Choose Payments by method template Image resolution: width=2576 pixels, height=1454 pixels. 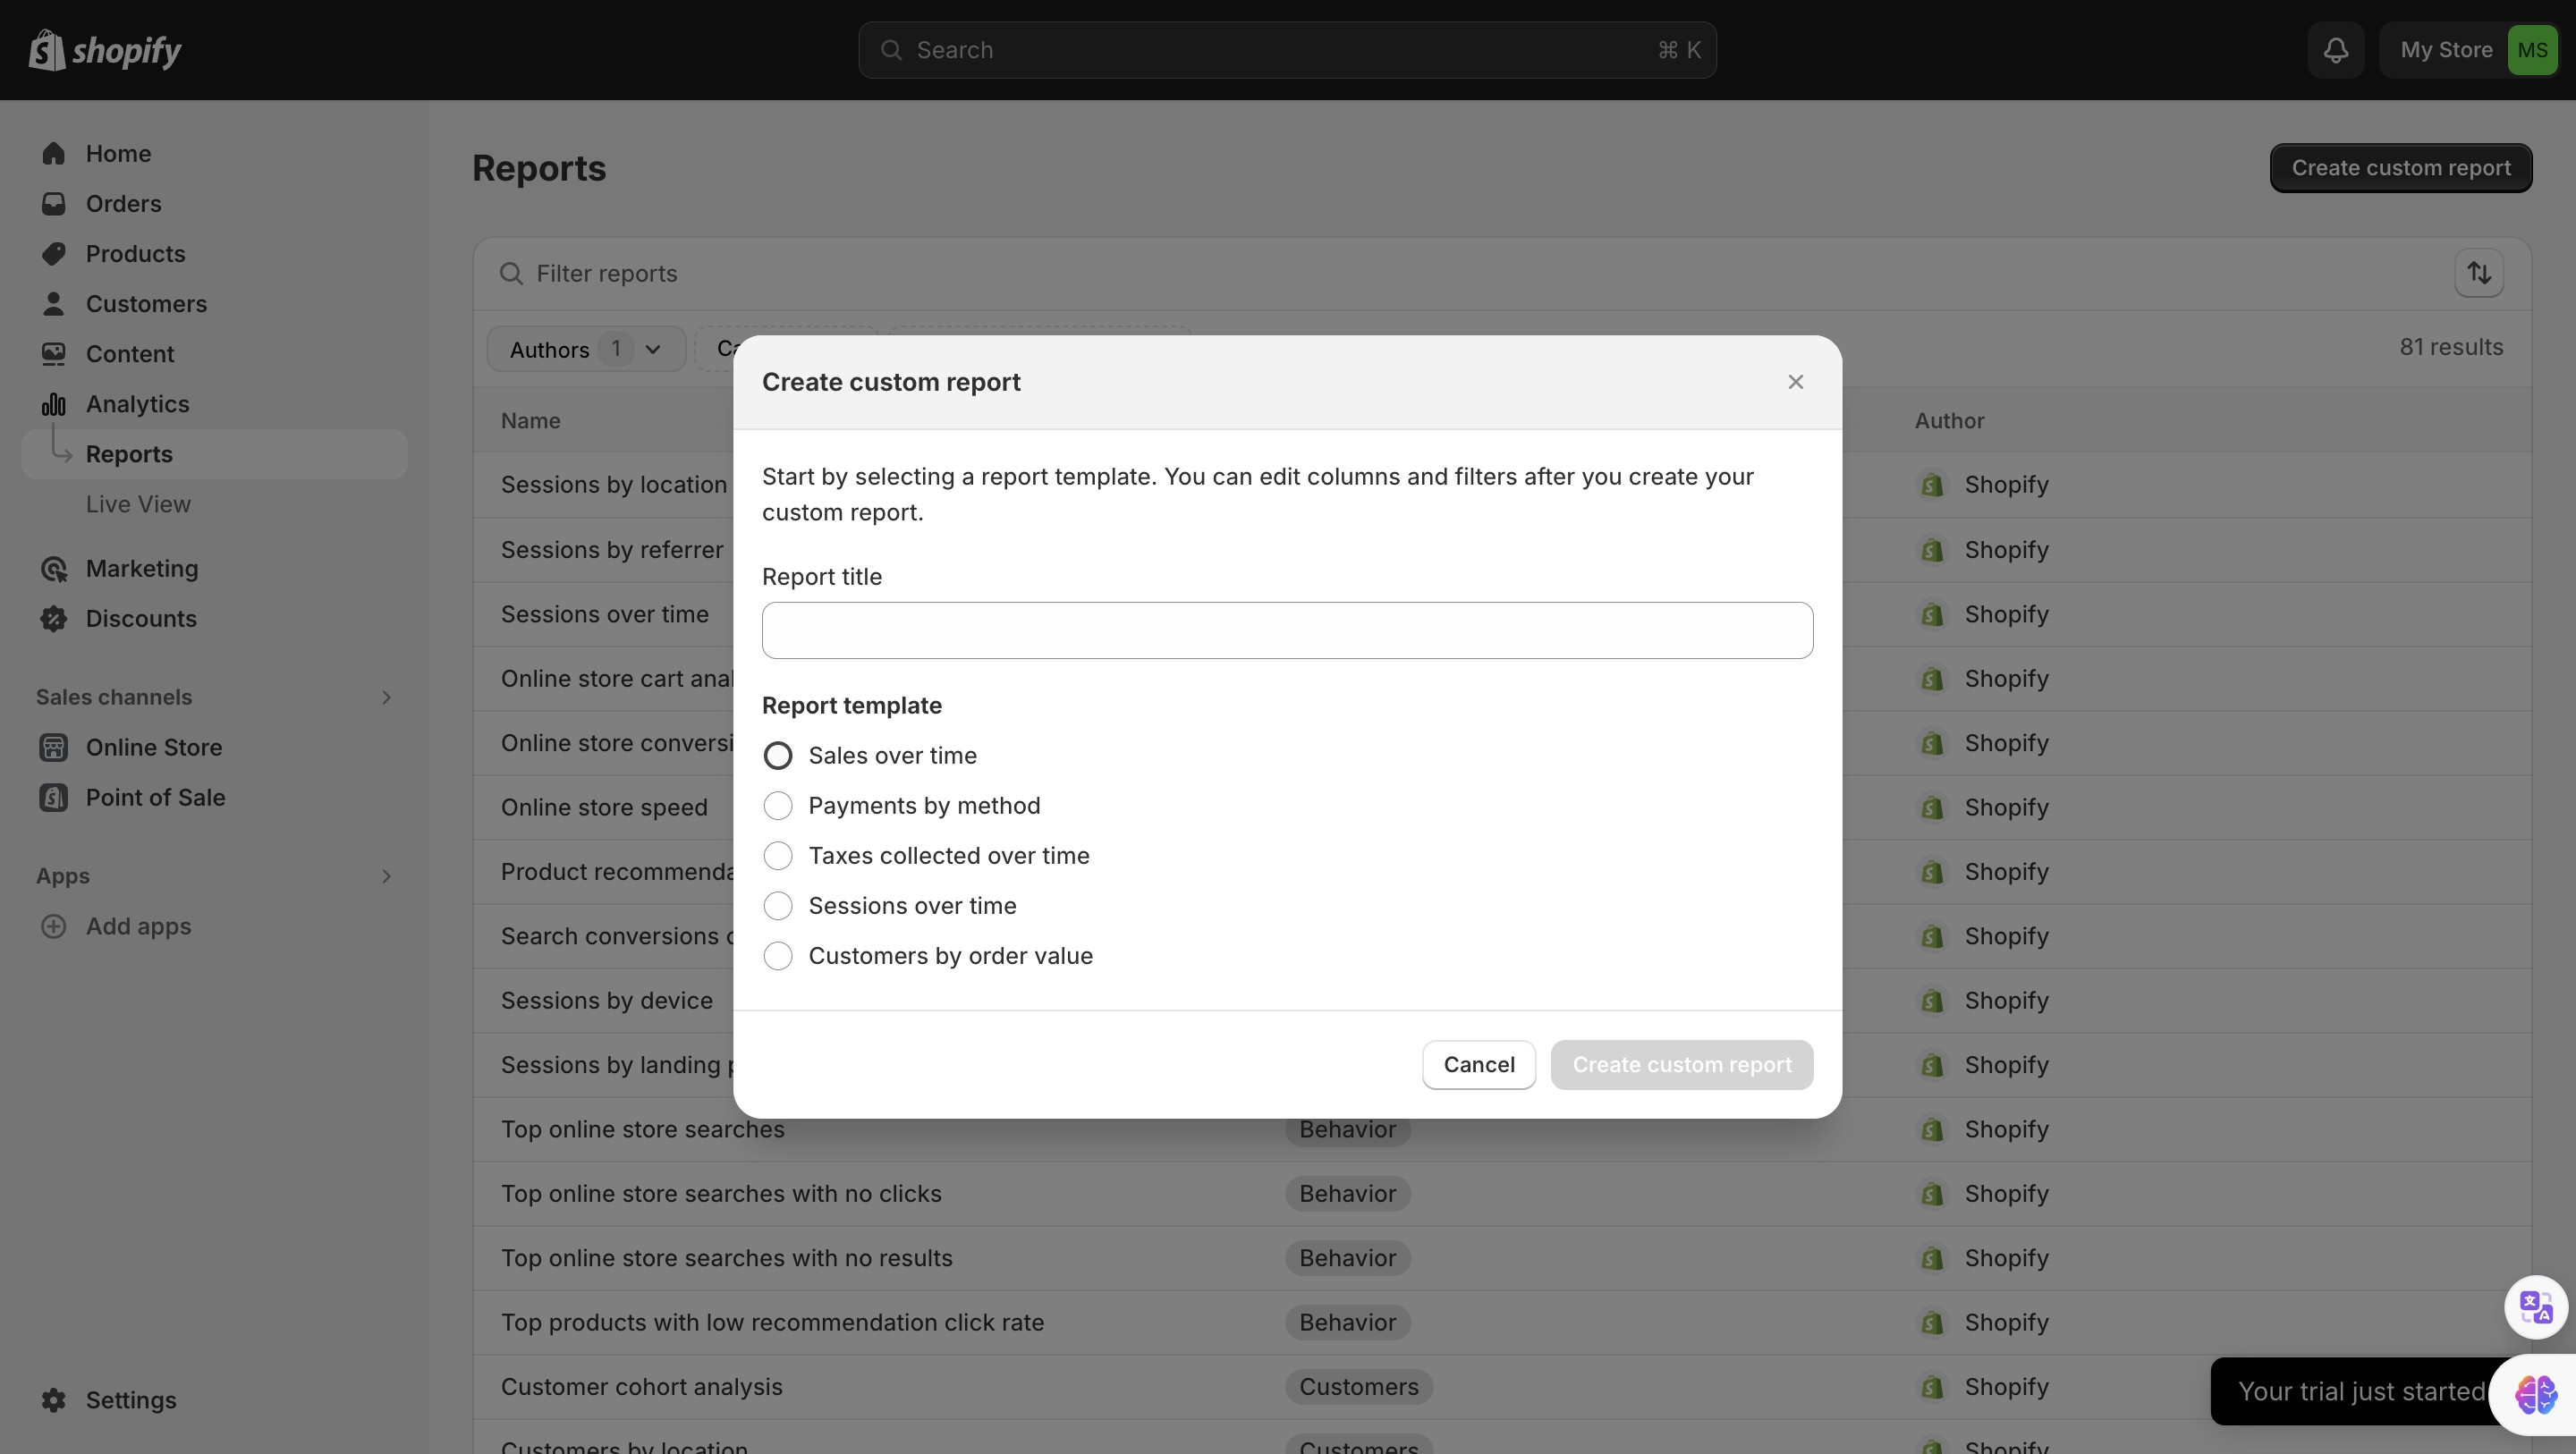click(778, 806)
